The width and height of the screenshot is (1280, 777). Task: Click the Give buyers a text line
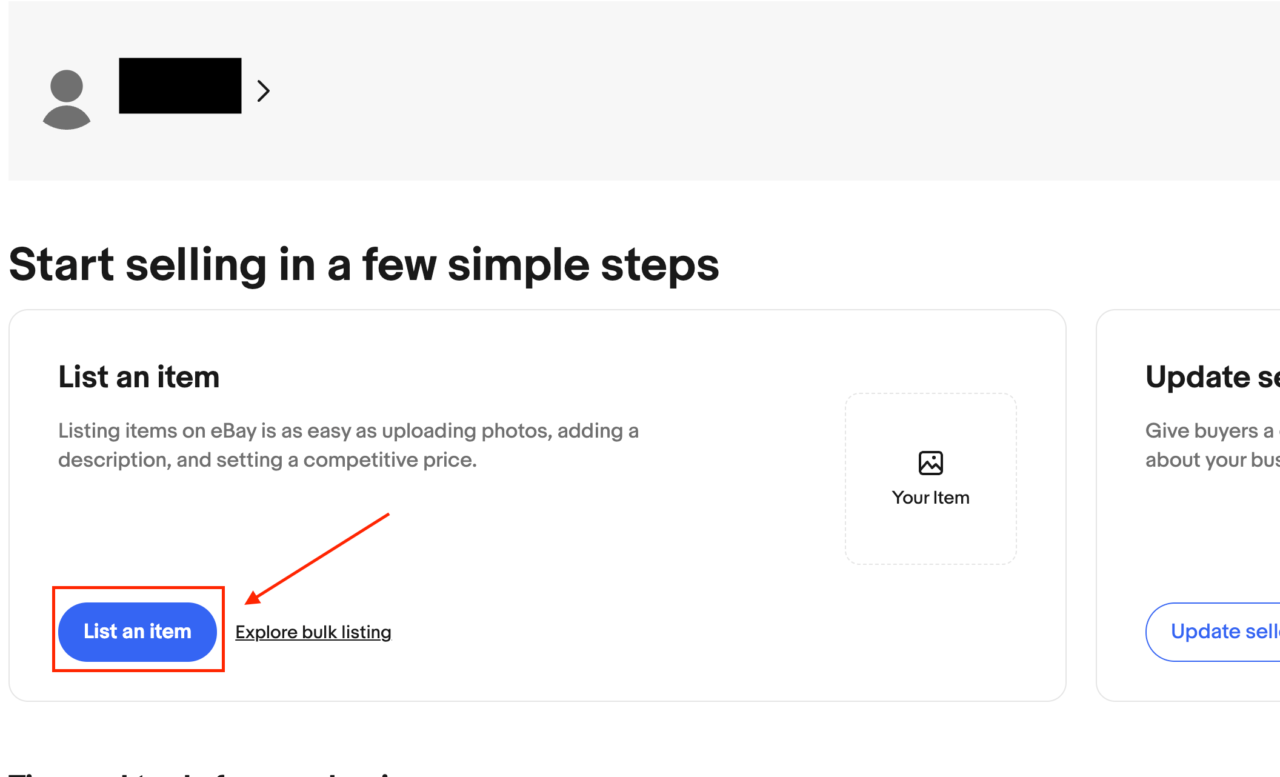click(x=1212, y=431)
